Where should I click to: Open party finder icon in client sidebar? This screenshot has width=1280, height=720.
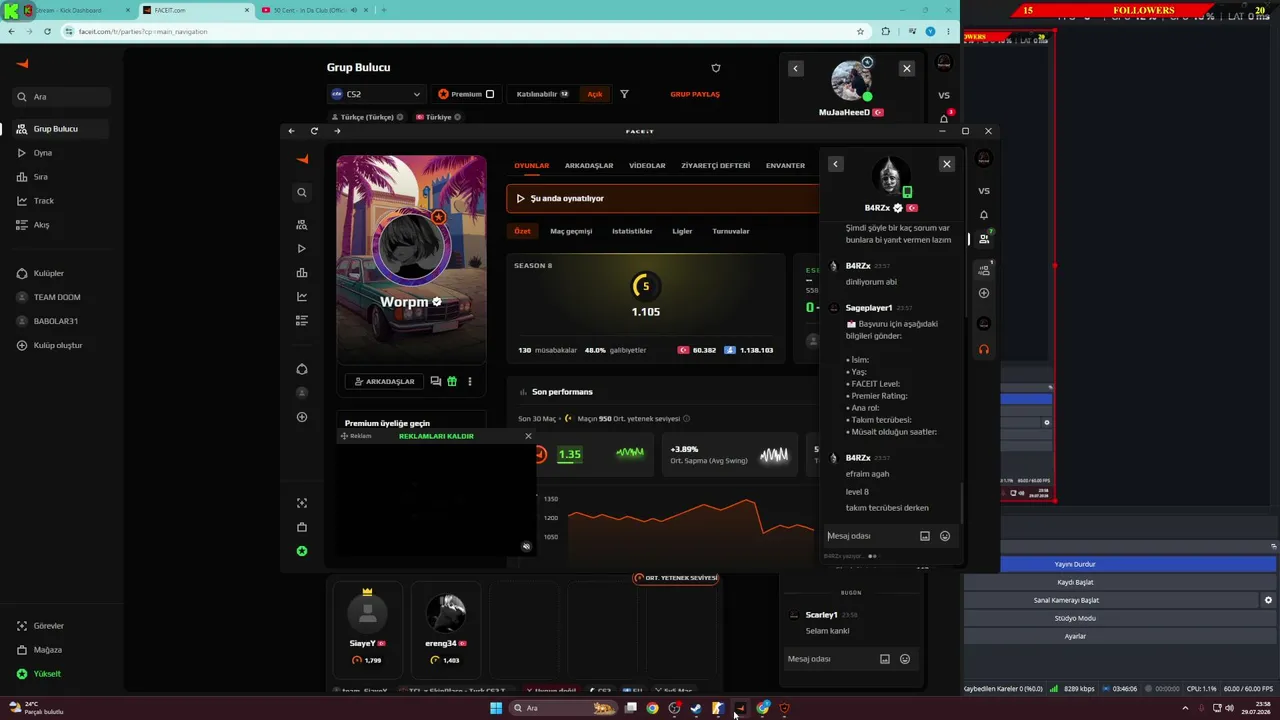(302, 225)
